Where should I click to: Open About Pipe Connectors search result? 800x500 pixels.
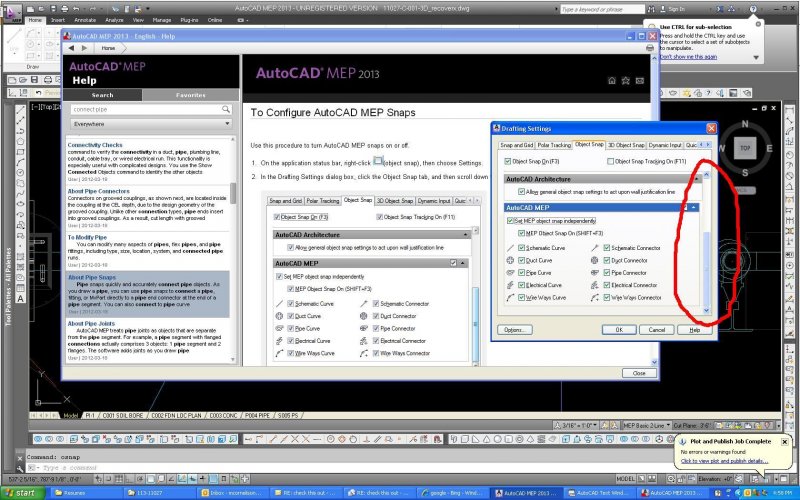pos(98,191)
